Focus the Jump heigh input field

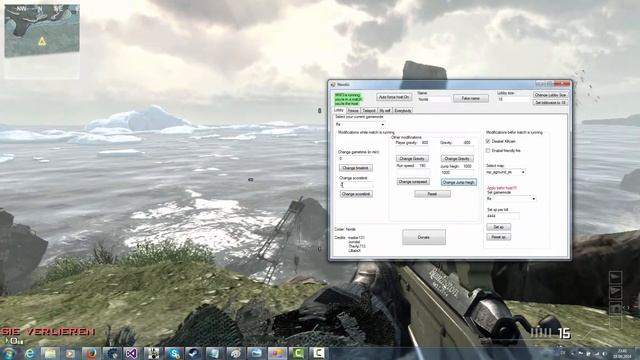coord(457,173)
